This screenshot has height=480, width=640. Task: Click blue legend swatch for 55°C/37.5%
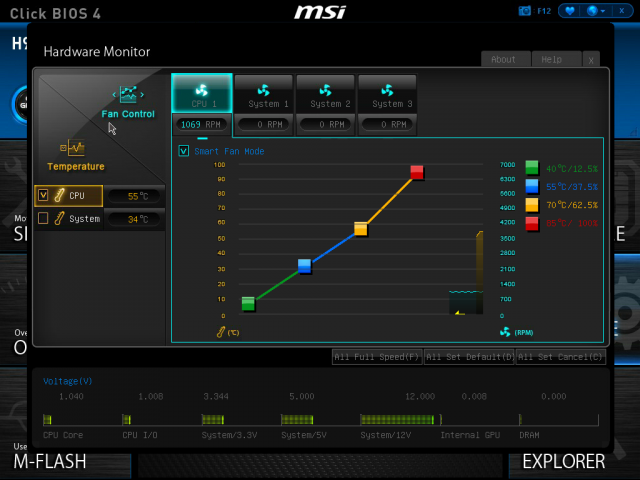[x=532, y=186]
